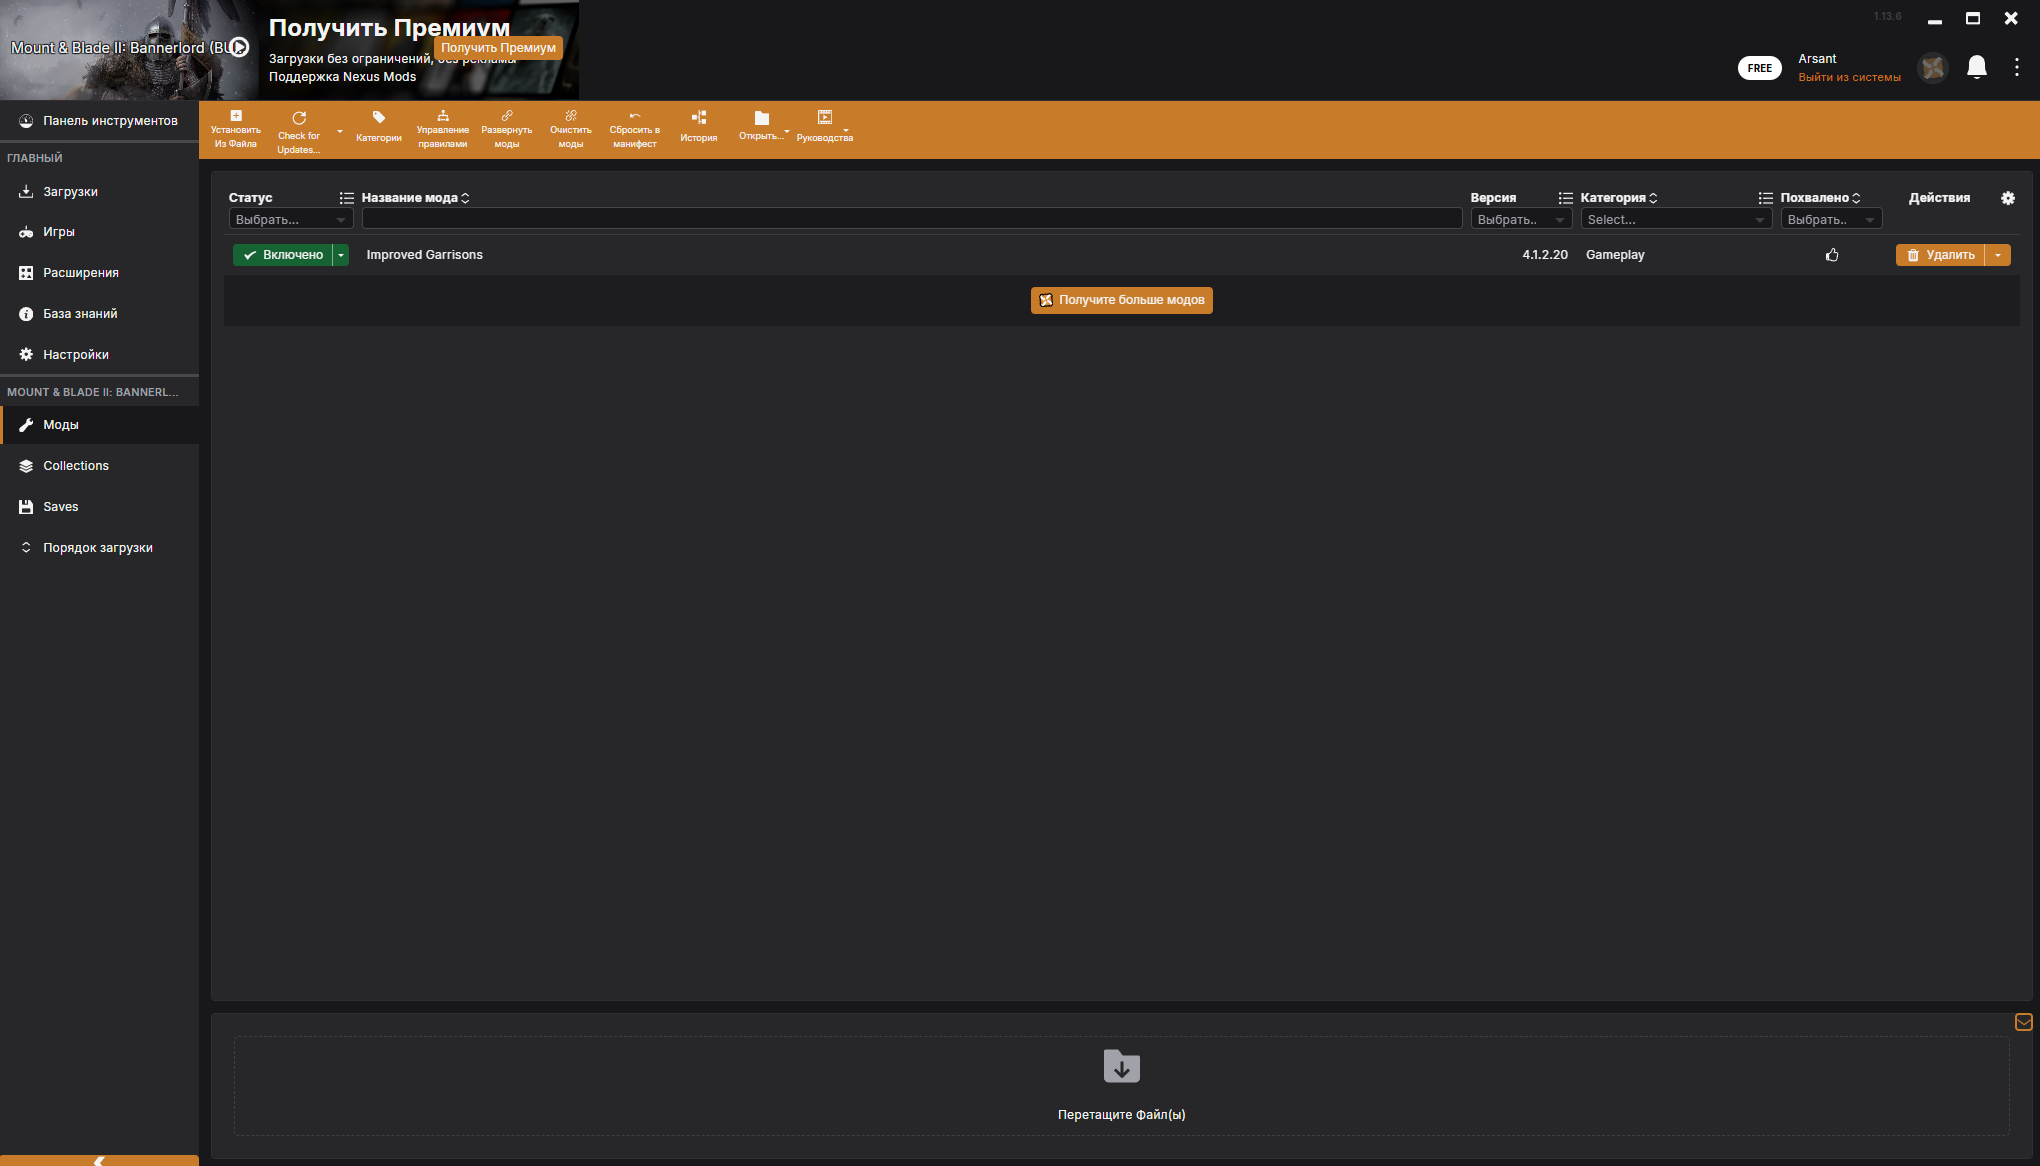Open История toolbar icon
The height and width of the screenshot is (1166, 2040).
[x=699, y=118]
